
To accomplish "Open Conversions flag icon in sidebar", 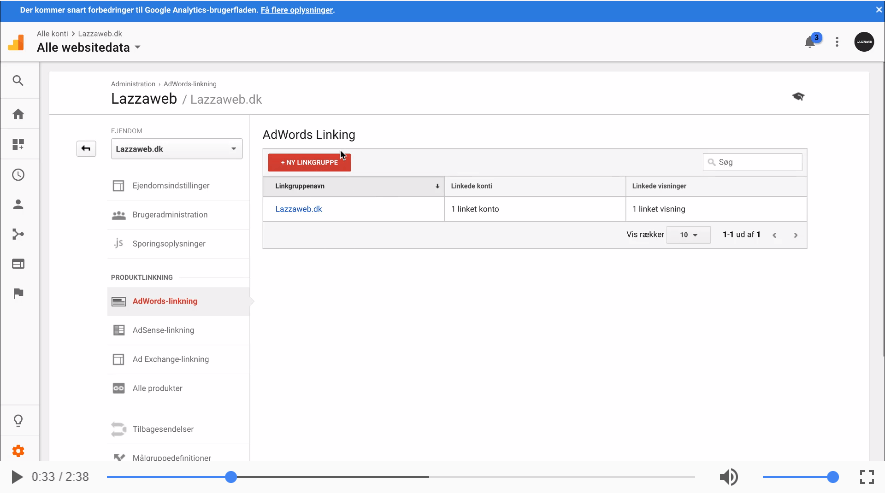I will coord(18,294).
